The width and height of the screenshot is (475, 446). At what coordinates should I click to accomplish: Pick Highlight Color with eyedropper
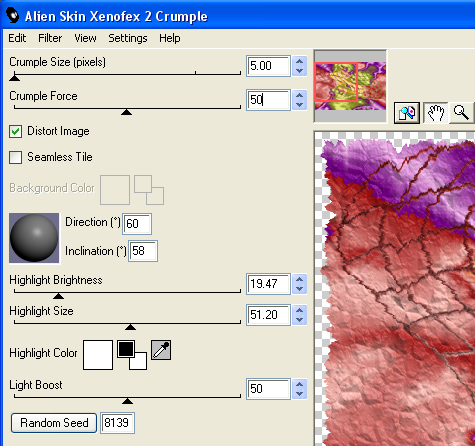coord(161,350)
